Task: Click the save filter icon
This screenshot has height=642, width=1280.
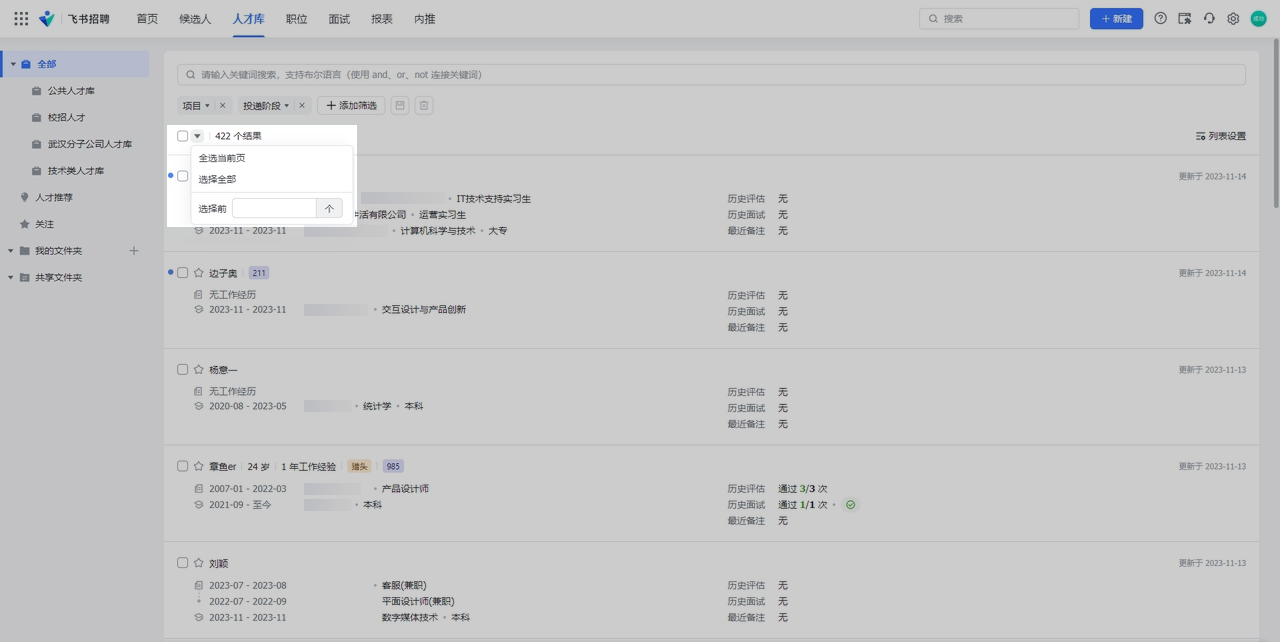Action: (400, 106)
